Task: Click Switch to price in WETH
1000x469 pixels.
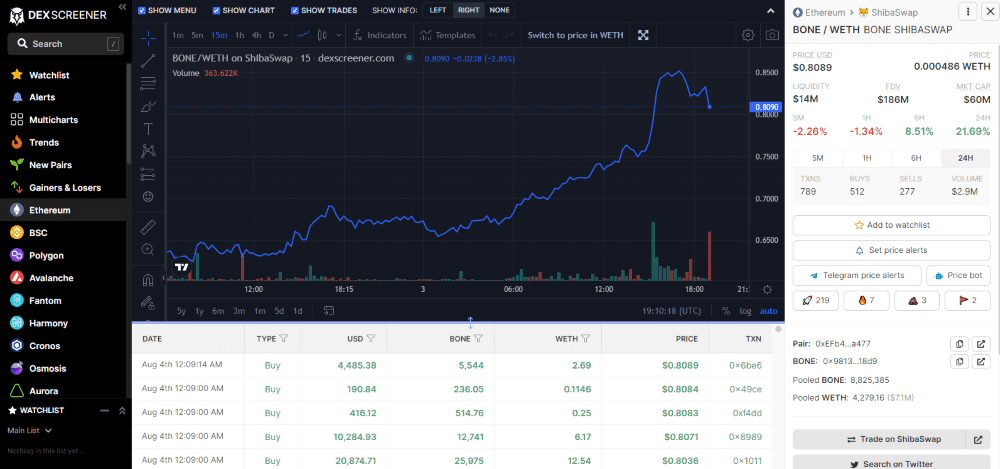Action: (x=575, y=35)
